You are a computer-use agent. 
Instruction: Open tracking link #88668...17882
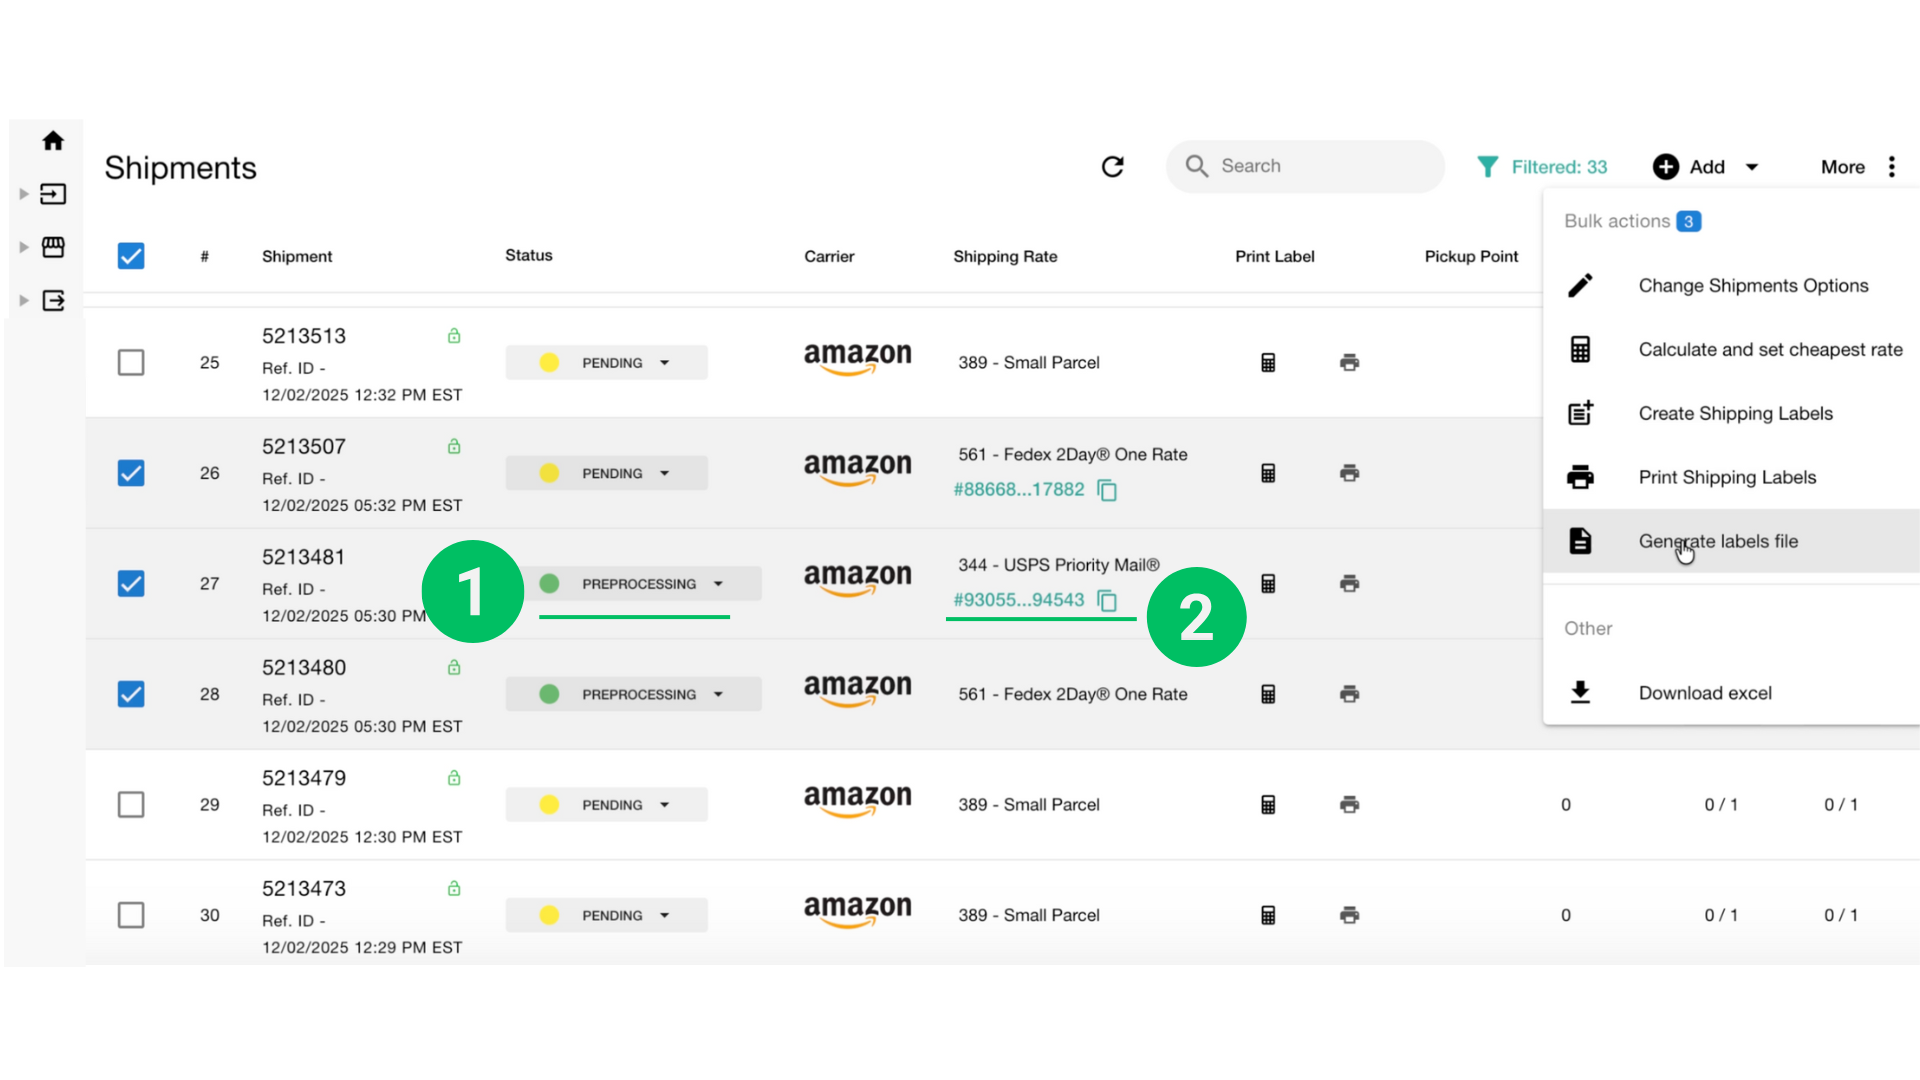pos(1017,489)
